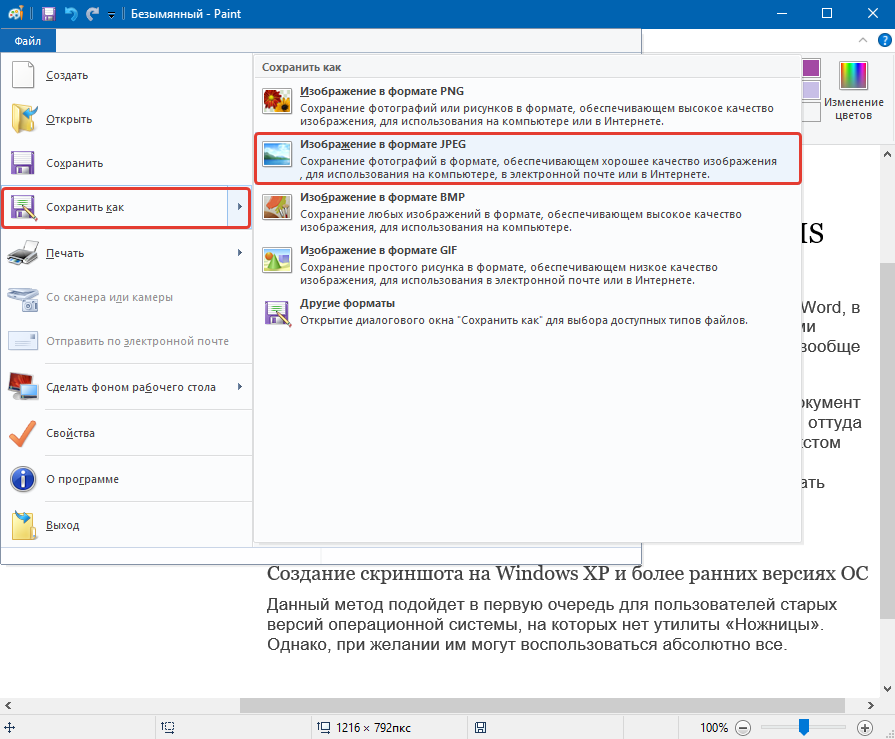Select Другие форматы menu entry
The height and width of the screenshot is (739, 895).
528,312
